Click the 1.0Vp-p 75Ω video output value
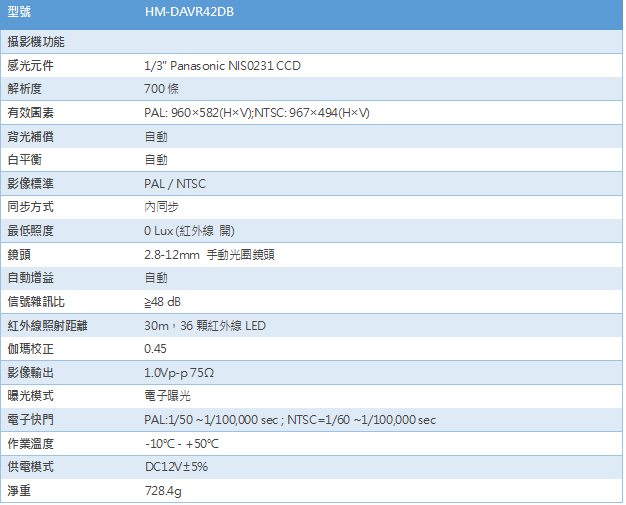626x505 pixels. click(179, 373)
